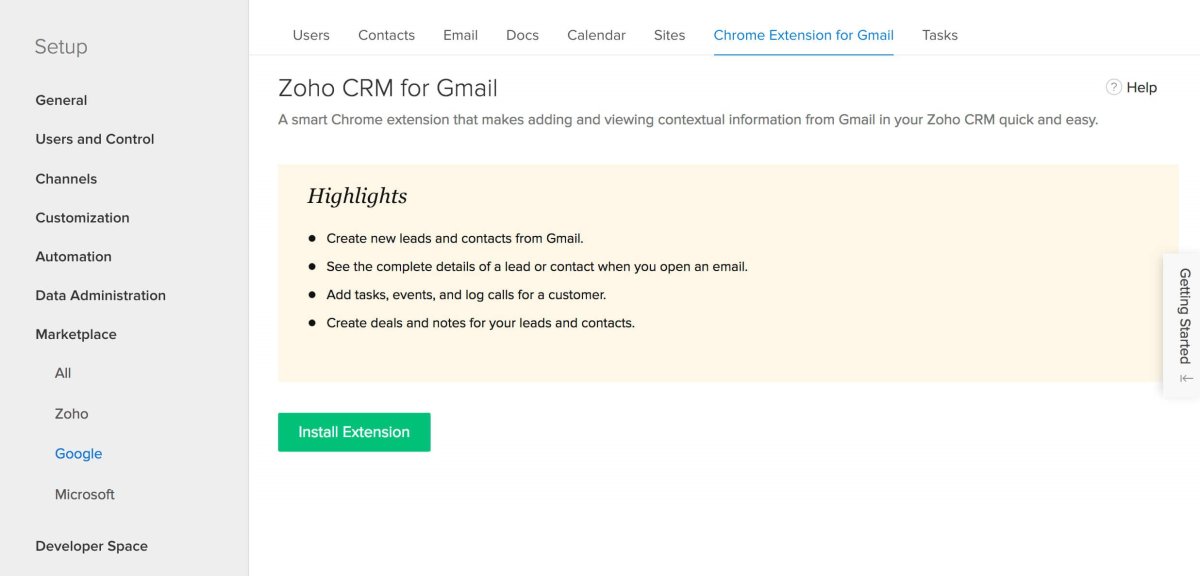1200x576 pixels.
Task: Open the Tasks tab
Action: coord(940,35)
